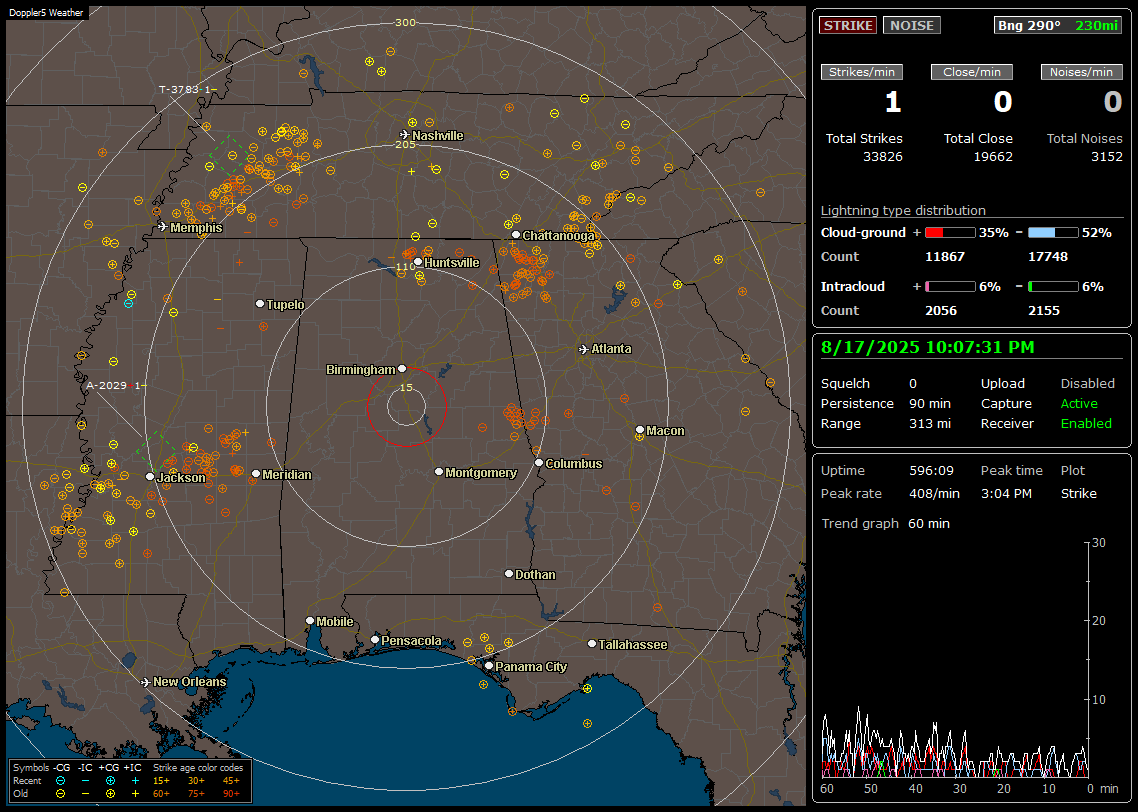This screenshot has width=1138, height=812.
Task: Click the Persistence value 90 min
Action: [930, 403]
